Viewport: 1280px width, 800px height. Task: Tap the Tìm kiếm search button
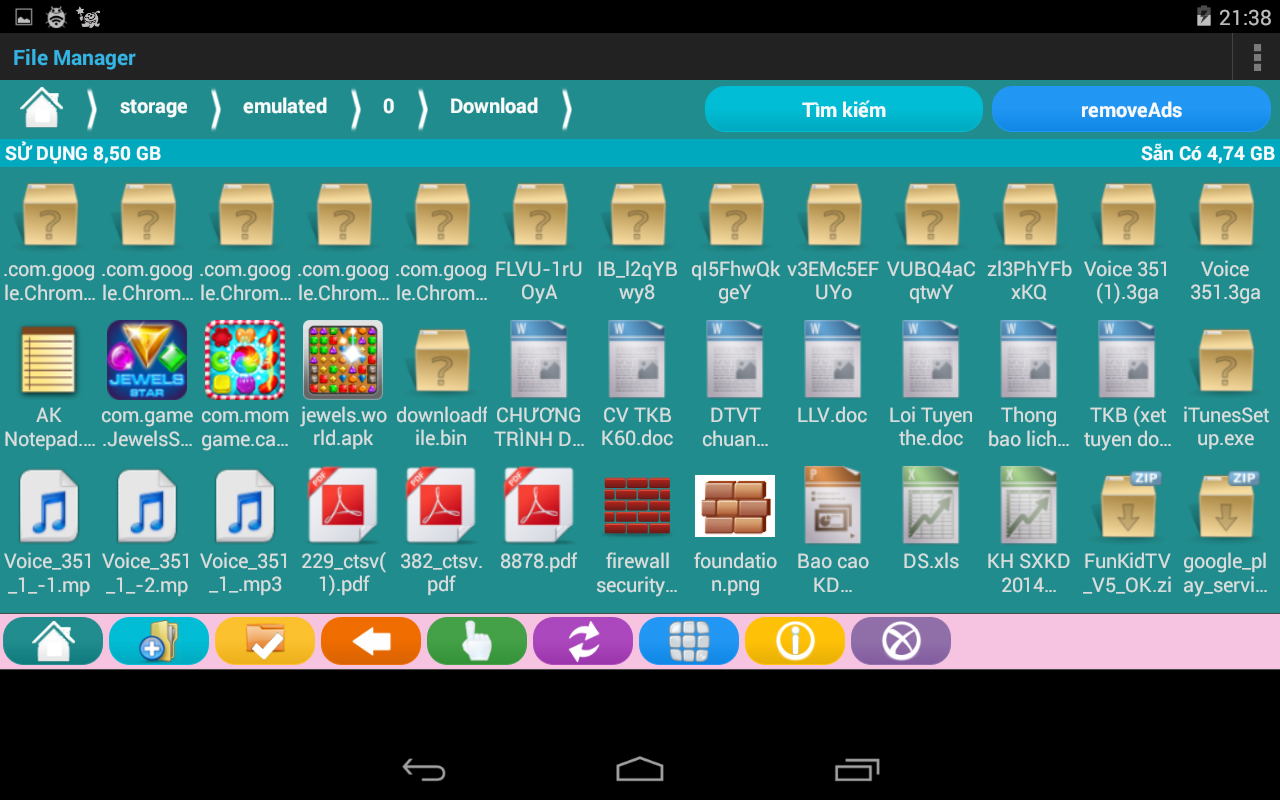pyautogui.click(x=844, y=109)
